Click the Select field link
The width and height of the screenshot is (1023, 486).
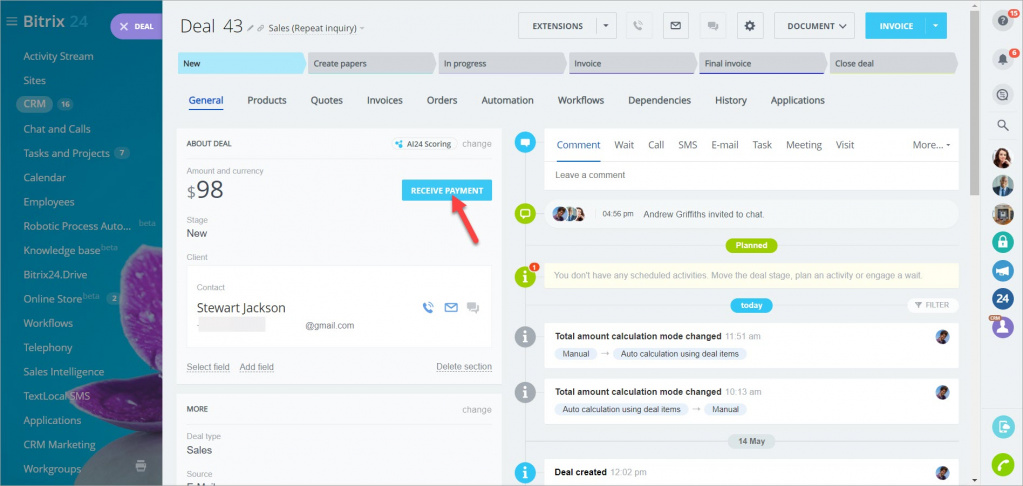(x=208, y=367)
